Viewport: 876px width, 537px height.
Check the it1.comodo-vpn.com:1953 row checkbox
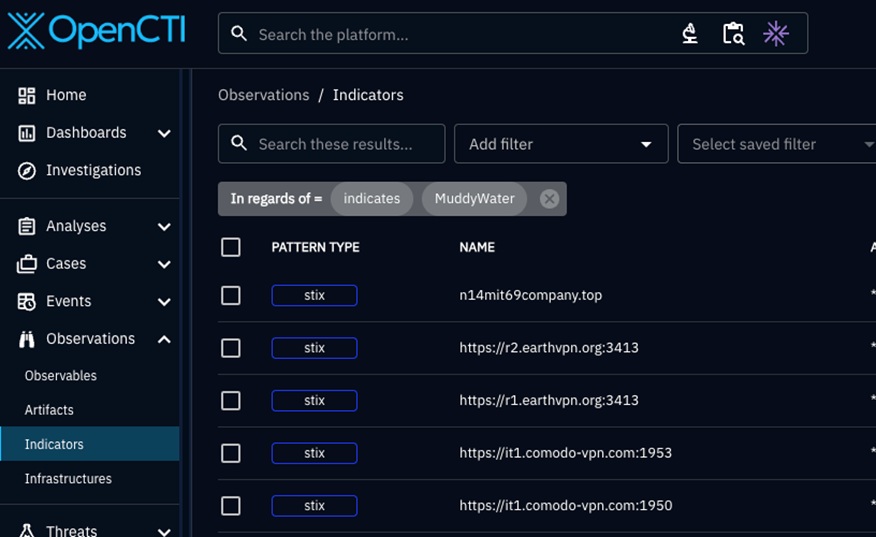pos(231,453)
